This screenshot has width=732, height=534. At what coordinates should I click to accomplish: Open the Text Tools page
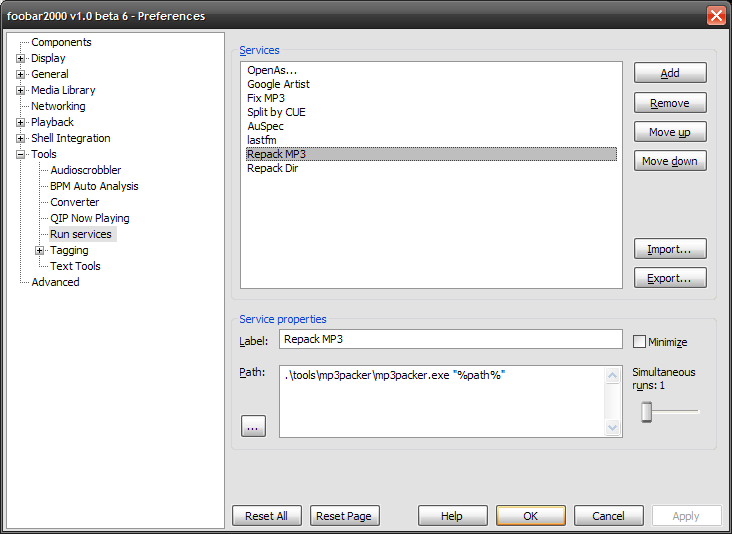pos(75,266)
